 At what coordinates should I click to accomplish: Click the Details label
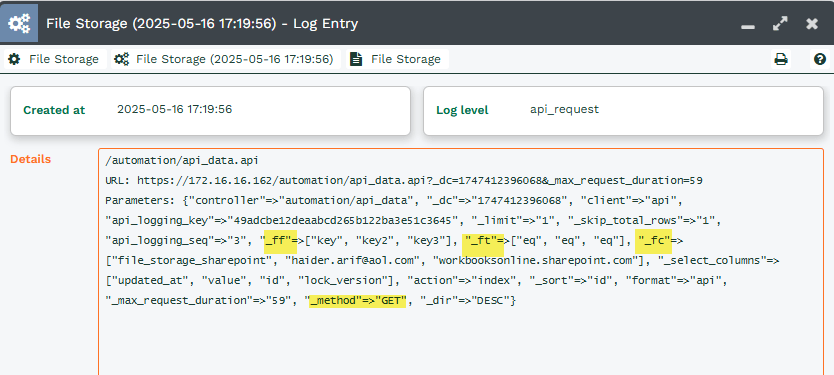31,159
